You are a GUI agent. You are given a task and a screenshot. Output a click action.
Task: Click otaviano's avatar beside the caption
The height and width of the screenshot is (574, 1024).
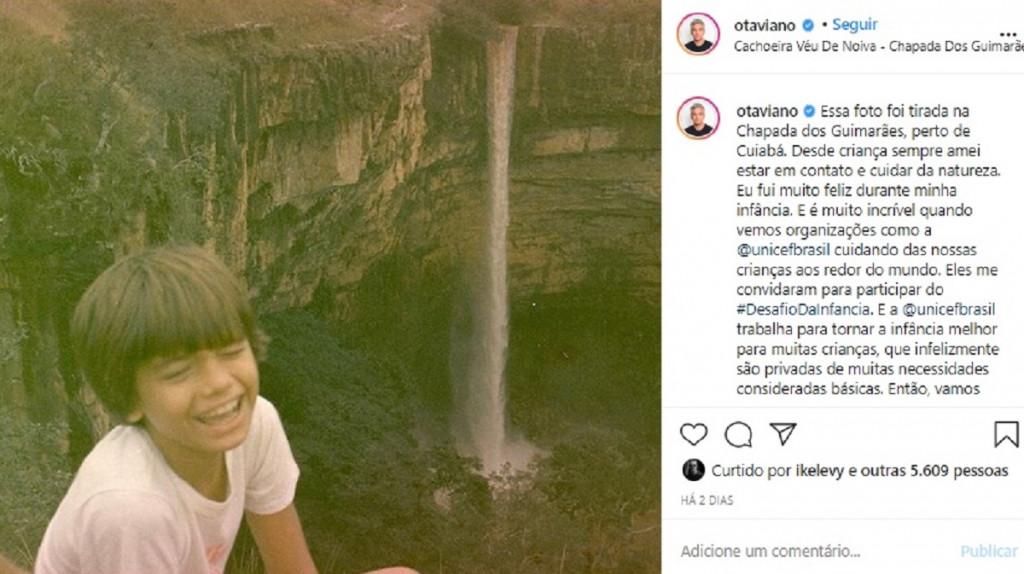coord(697,118)
